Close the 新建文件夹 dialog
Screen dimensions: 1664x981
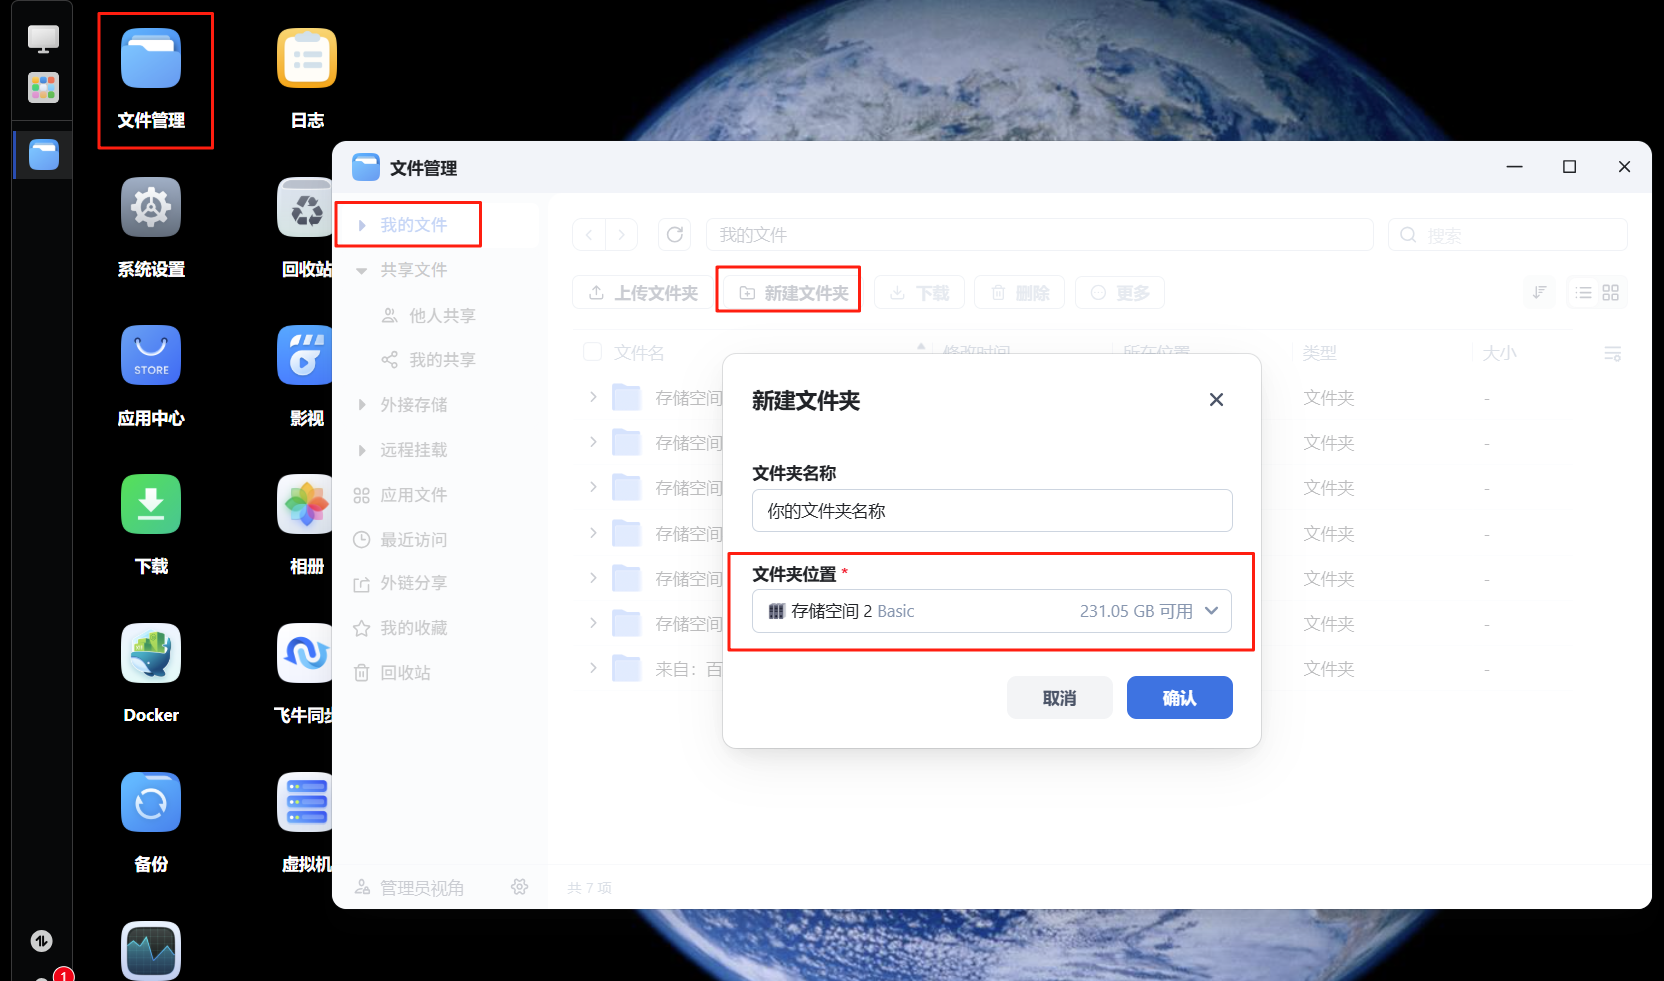[x=1216, y=400]
